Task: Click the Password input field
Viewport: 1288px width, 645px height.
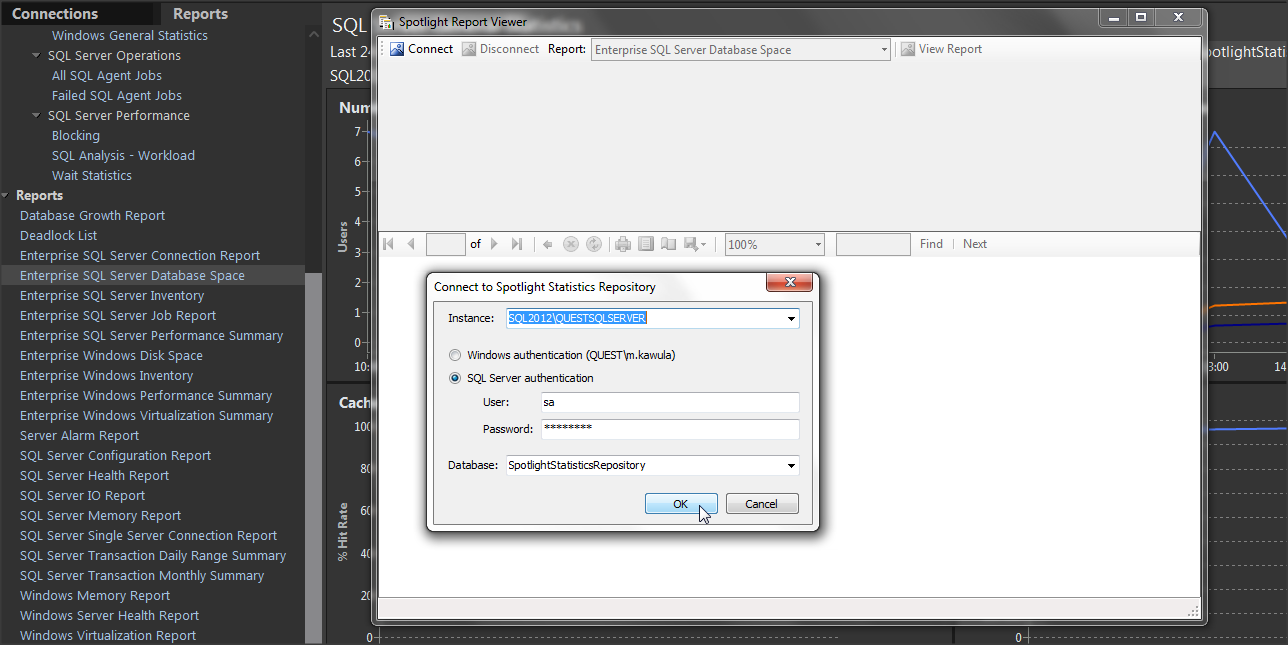Action: (670, 429)
